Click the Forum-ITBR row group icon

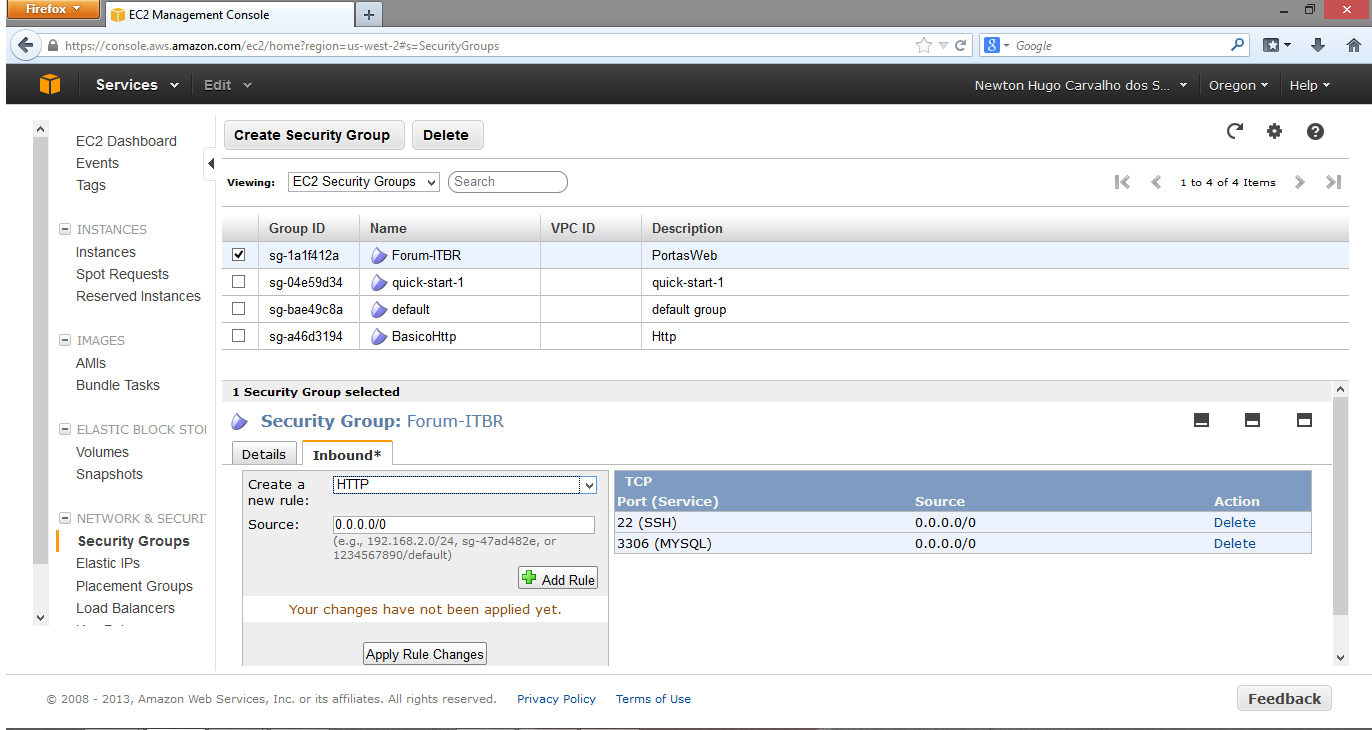379,256
